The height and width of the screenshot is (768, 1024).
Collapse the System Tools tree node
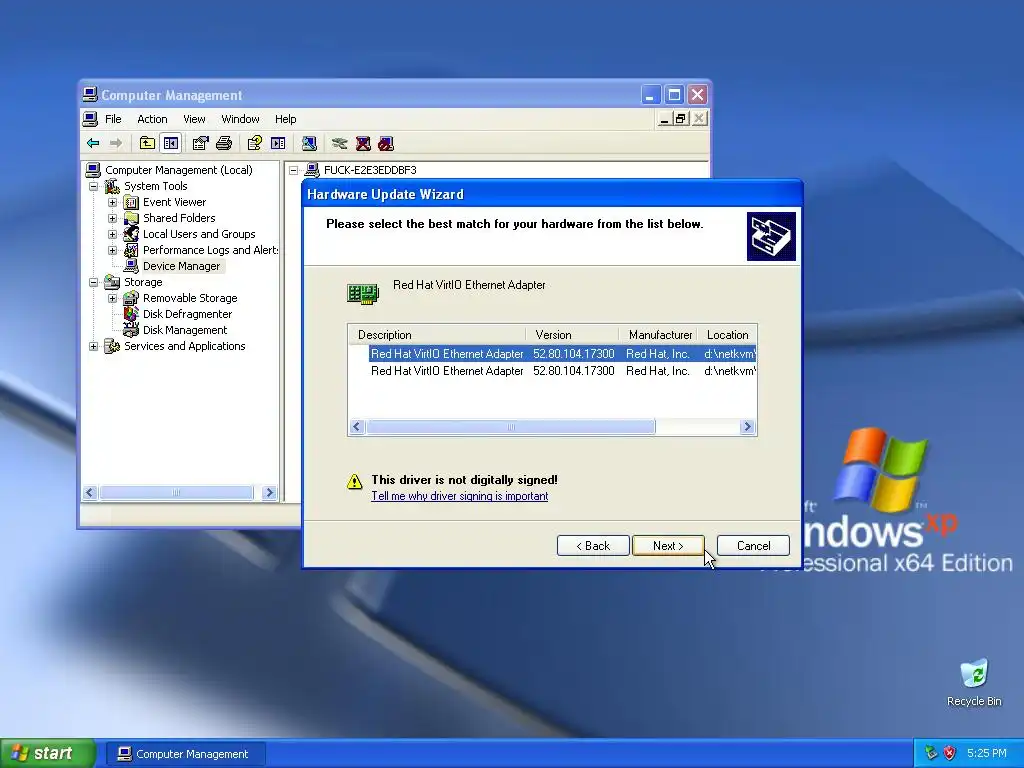pos(93,186)
